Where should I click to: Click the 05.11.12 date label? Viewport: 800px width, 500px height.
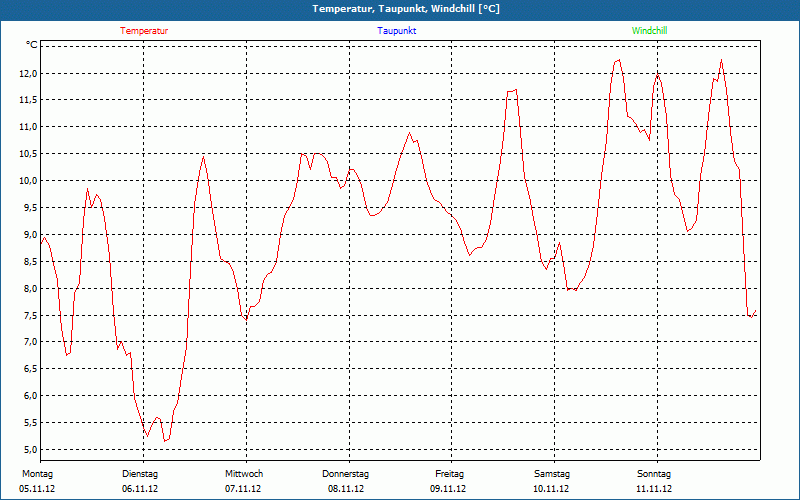37,489
